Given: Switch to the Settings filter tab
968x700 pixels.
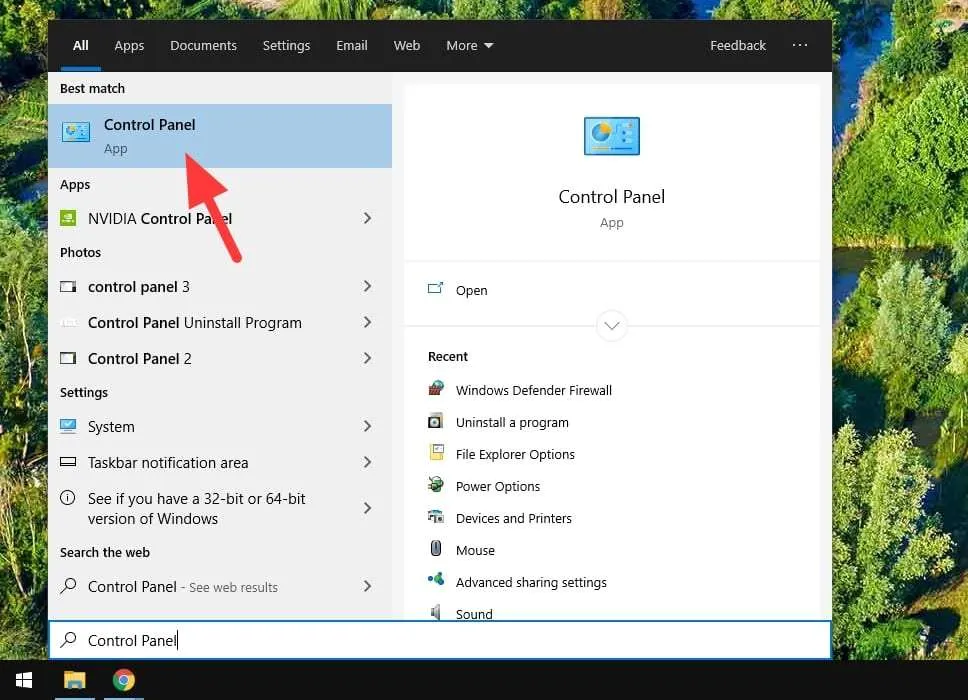Looking at the screenshot, I should click(x=286, y=46).
